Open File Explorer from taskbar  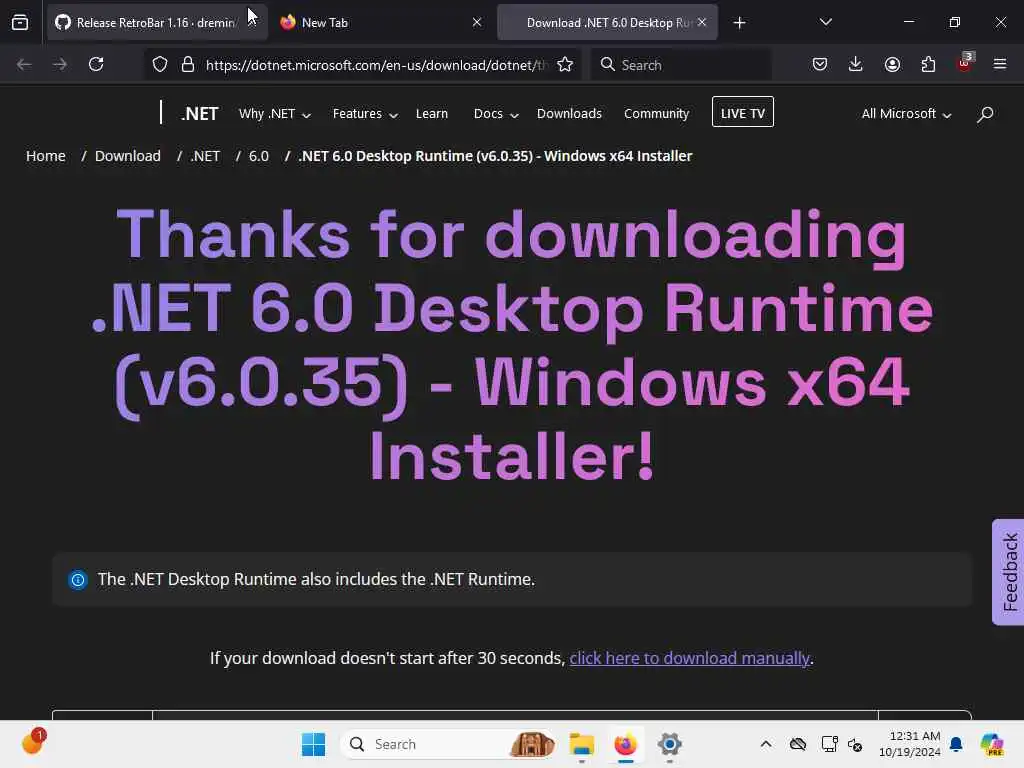point(581,744)
